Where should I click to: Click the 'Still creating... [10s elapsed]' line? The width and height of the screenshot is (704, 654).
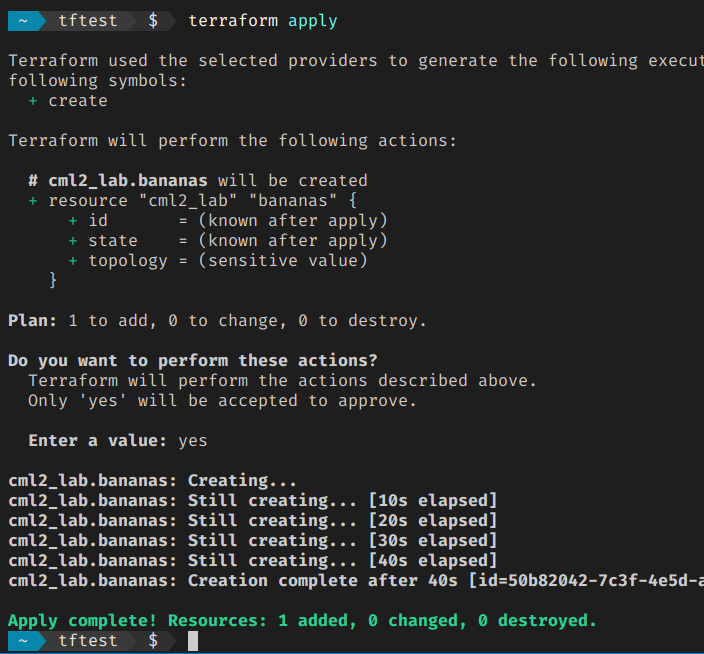(x=252, y=501)
